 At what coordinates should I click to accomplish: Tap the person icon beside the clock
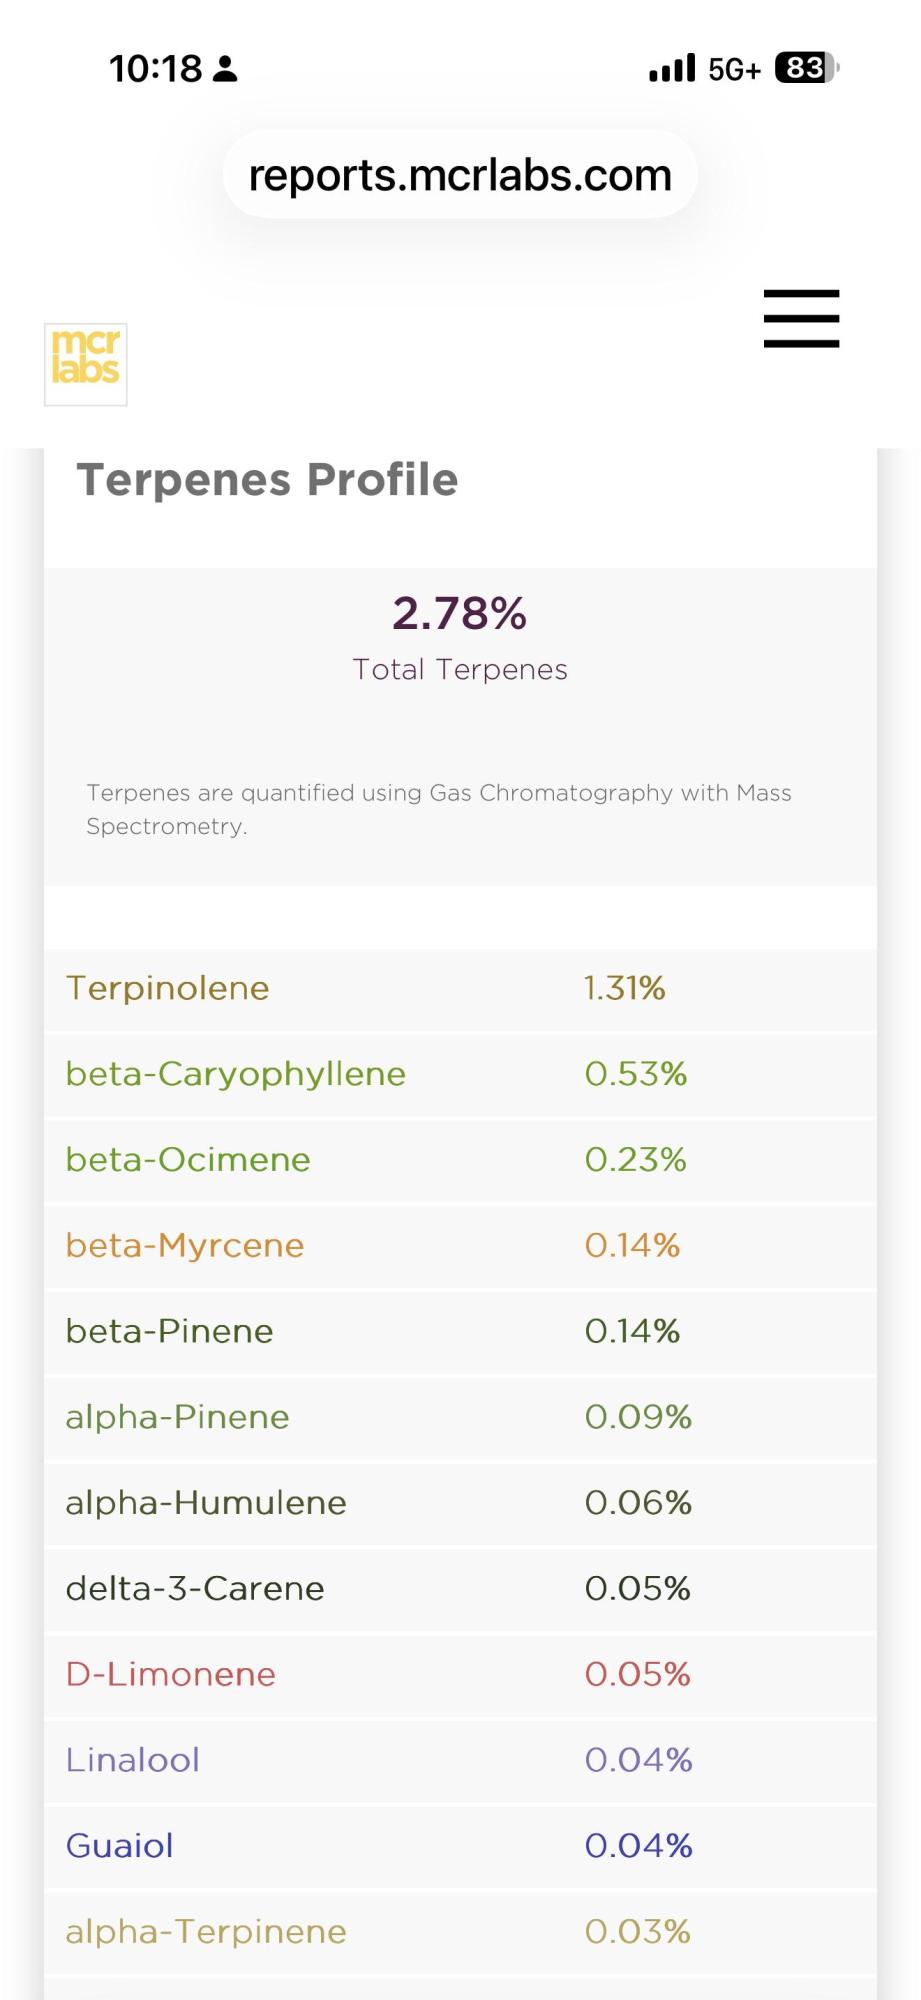tap(226, 69)
